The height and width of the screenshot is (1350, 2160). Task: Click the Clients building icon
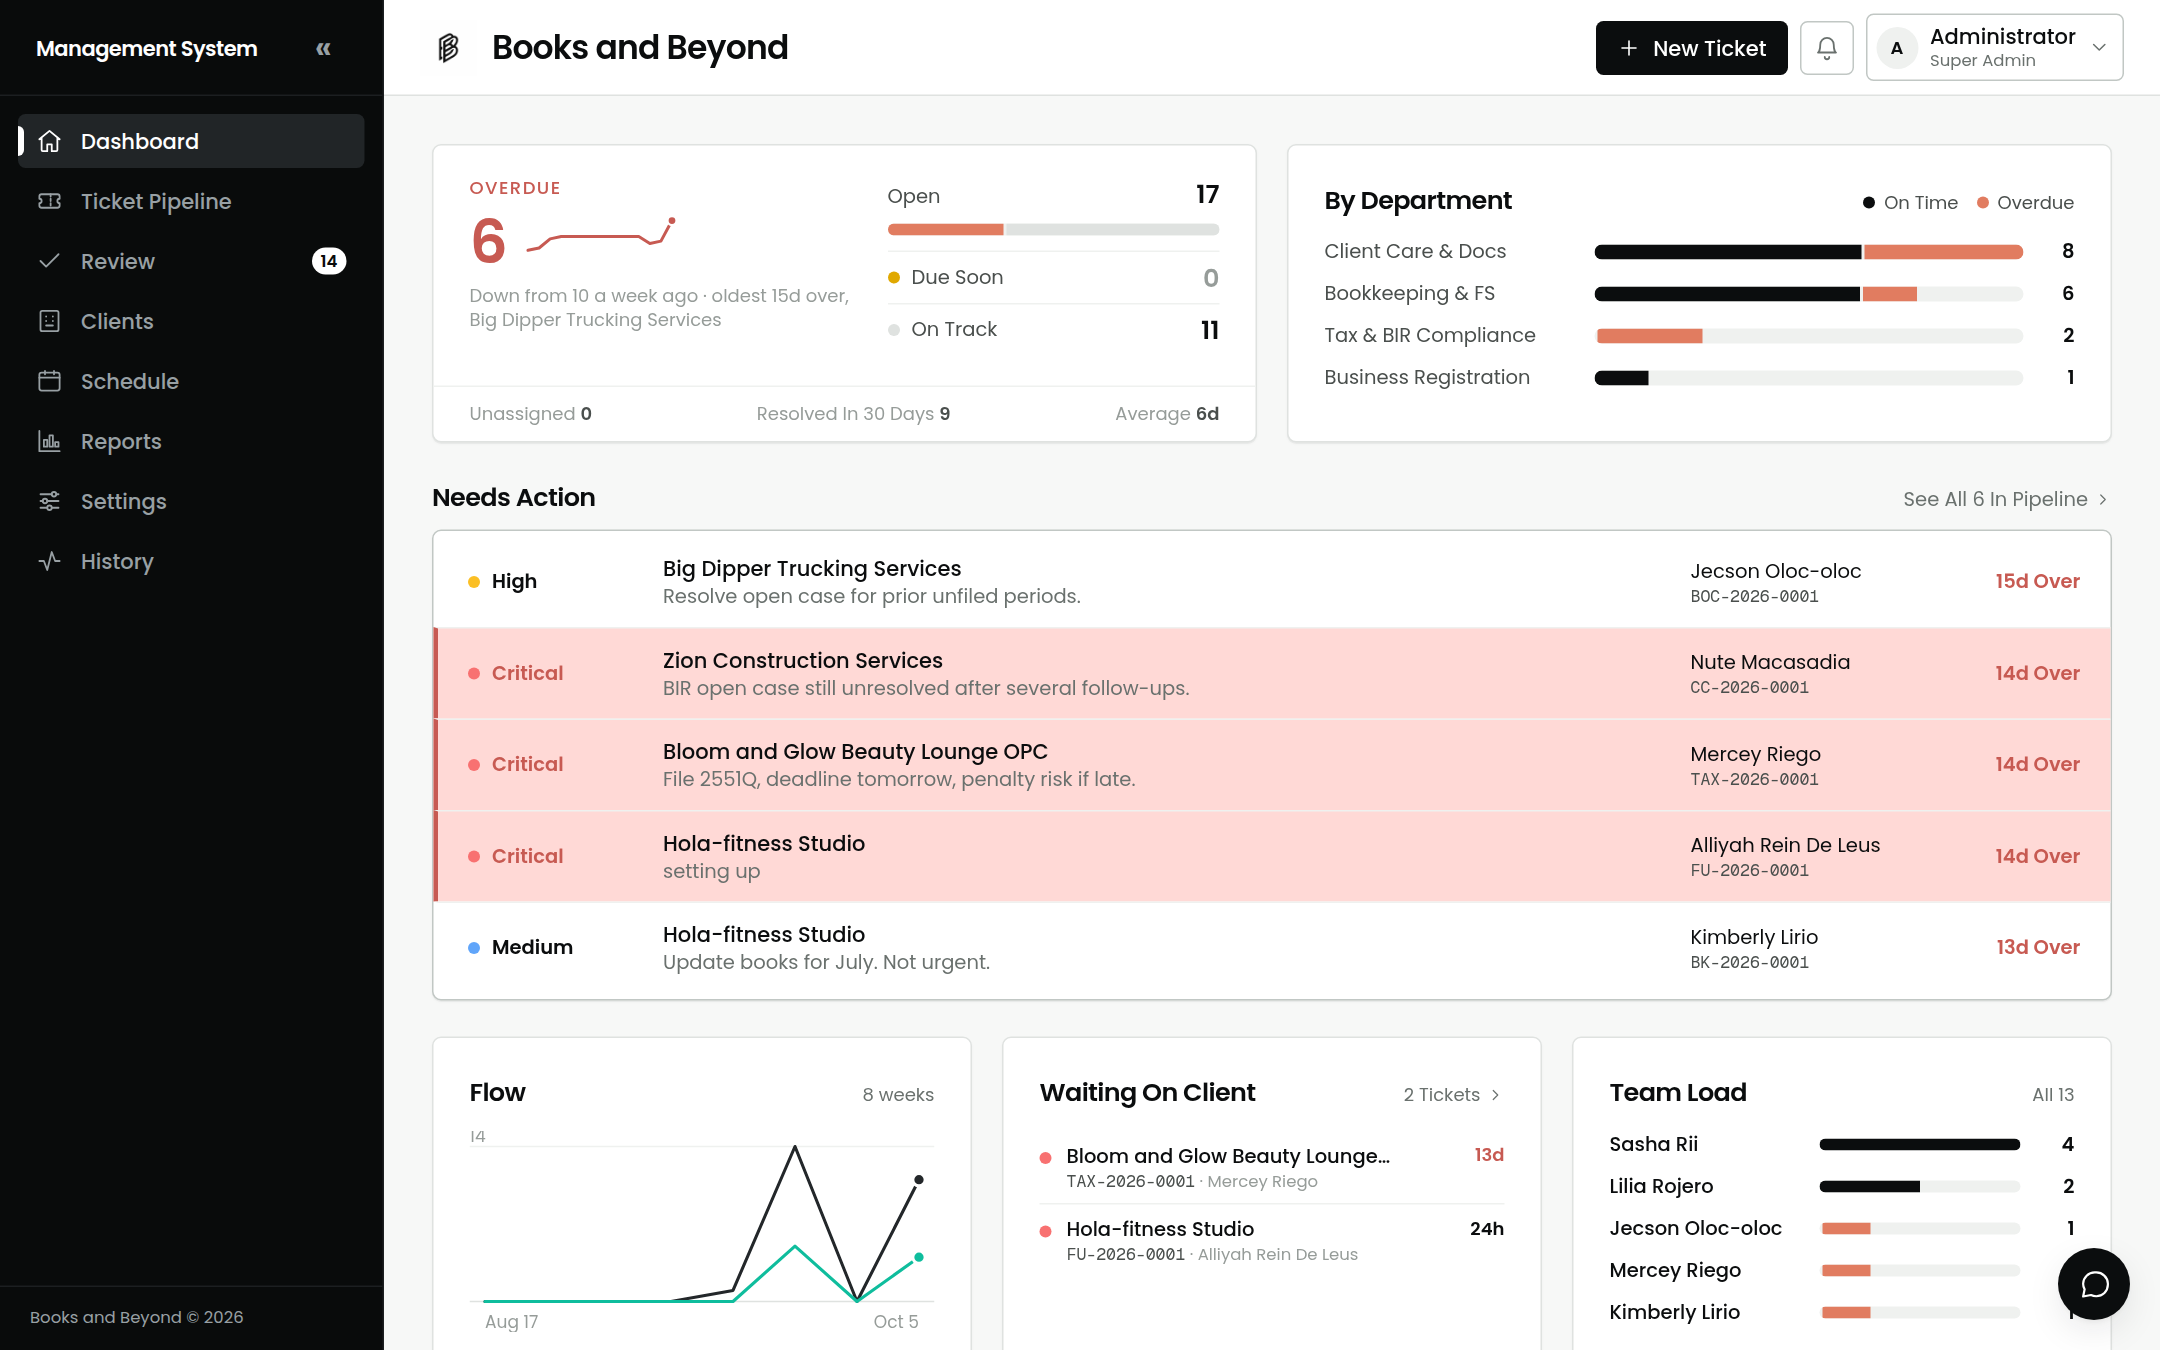click(x=50, y=321)
